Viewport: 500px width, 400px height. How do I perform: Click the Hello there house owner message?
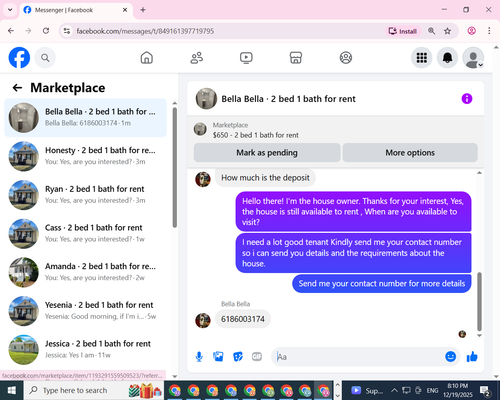[x=353, y=211]
